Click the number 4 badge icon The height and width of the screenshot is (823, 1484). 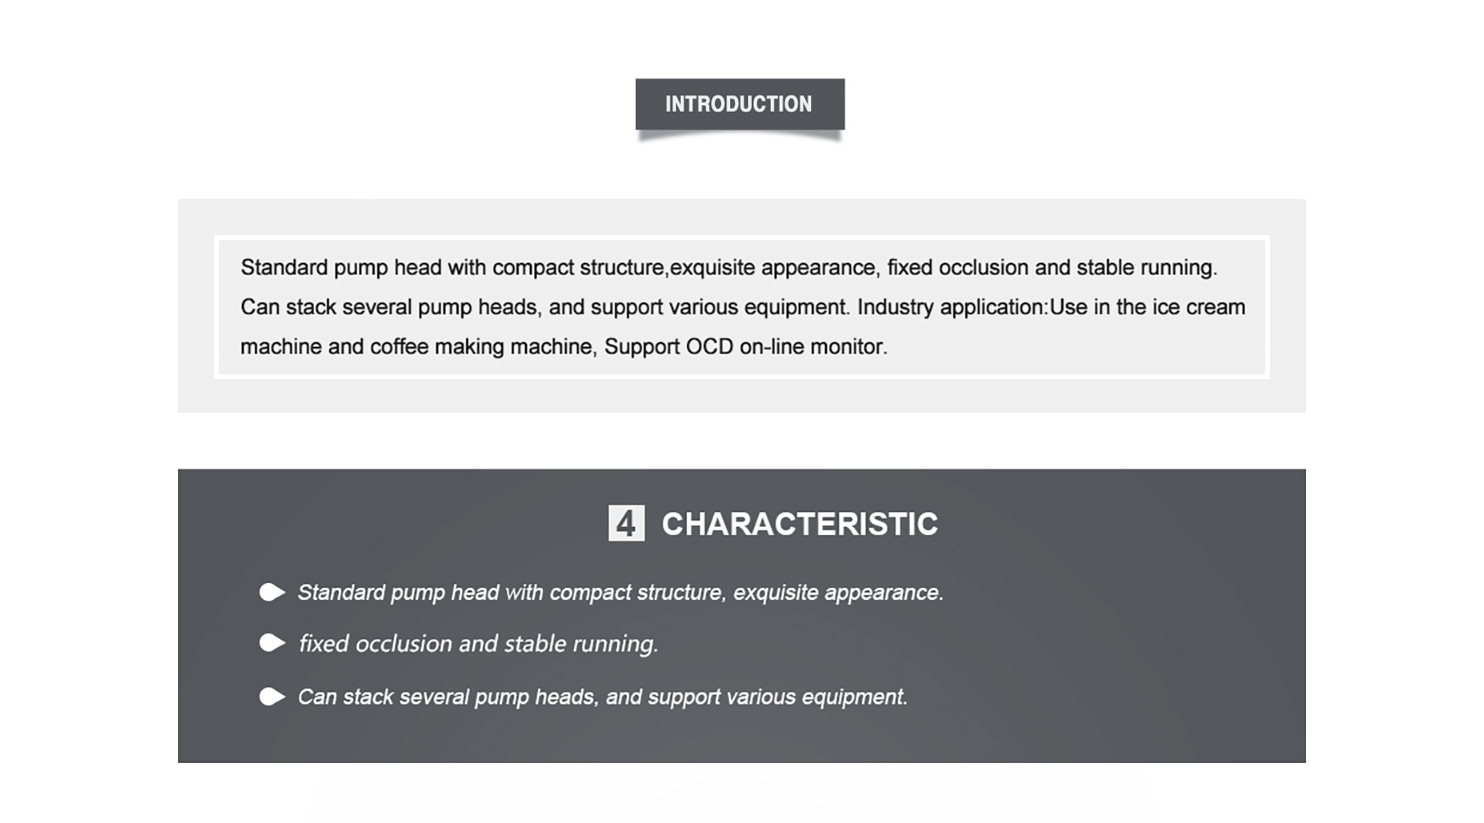(626, 523)
